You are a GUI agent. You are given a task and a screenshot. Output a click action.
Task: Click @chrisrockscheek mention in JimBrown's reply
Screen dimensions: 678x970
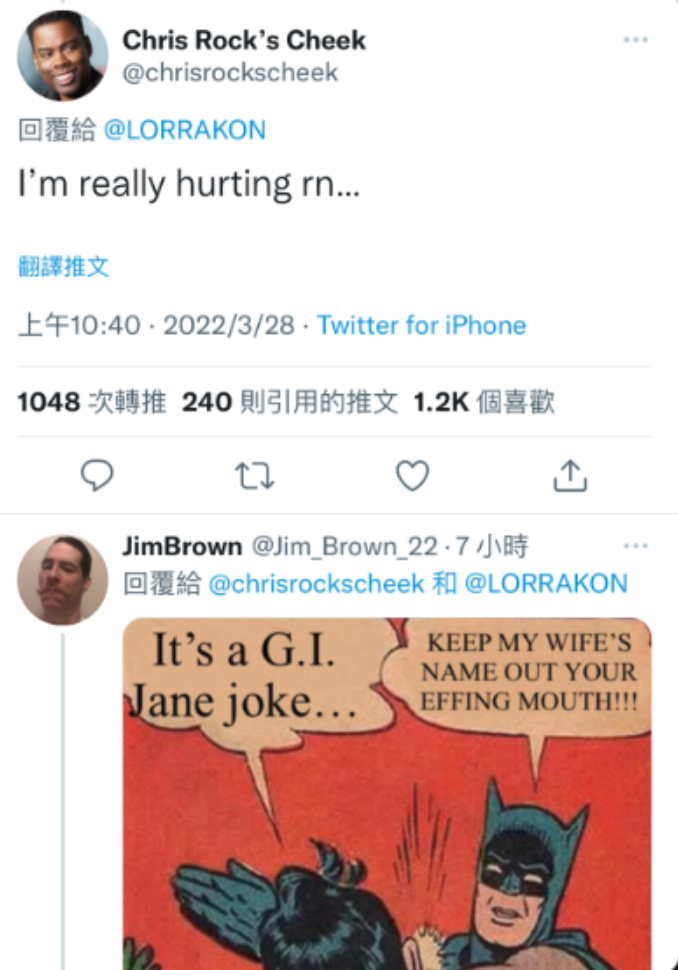317,583
